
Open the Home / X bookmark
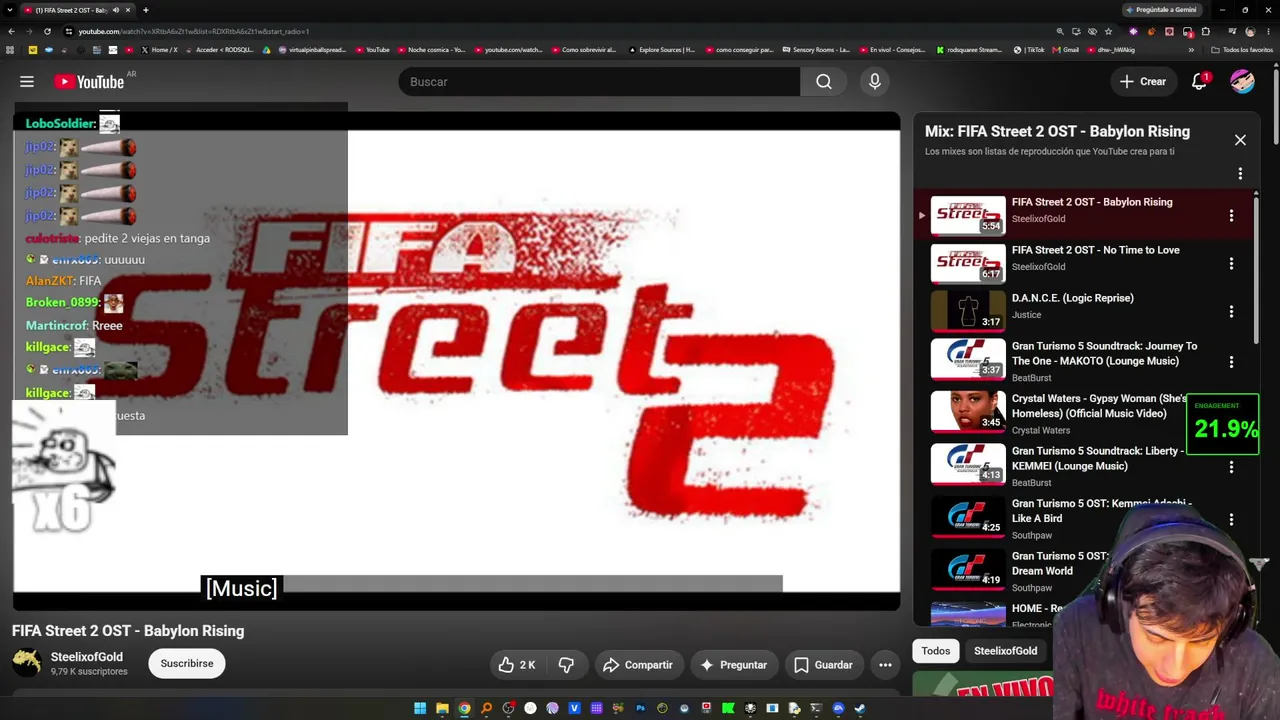[159, 50]
